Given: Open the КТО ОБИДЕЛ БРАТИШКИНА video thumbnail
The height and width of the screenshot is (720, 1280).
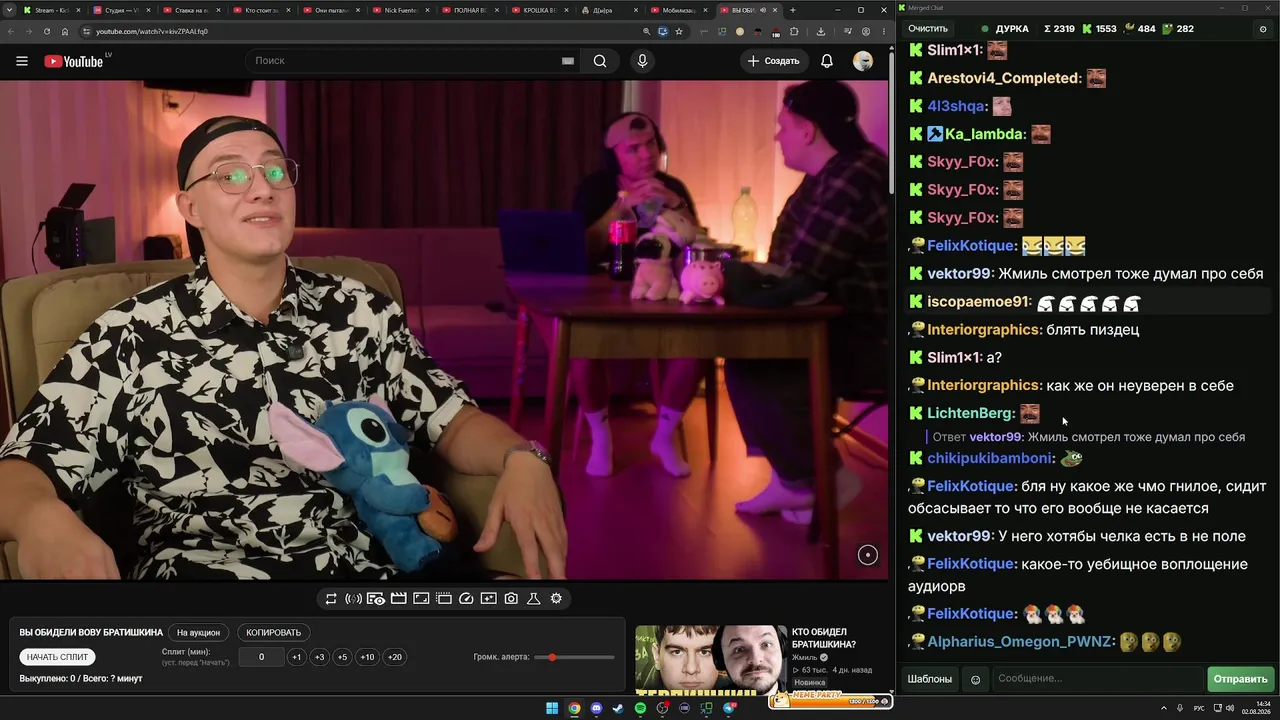Looking at the screenshot, I should coord(710,660).
